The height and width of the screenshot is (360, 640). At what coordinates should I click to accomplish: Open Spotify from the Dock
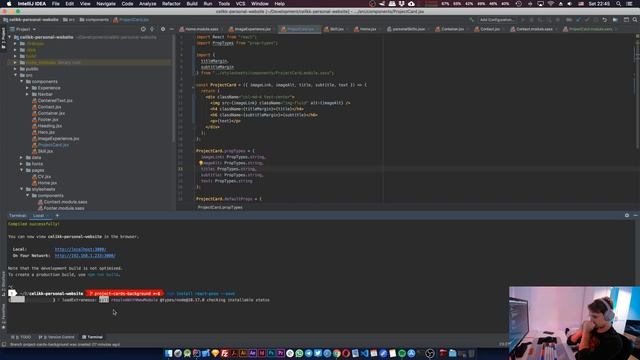tap(402, 353)
